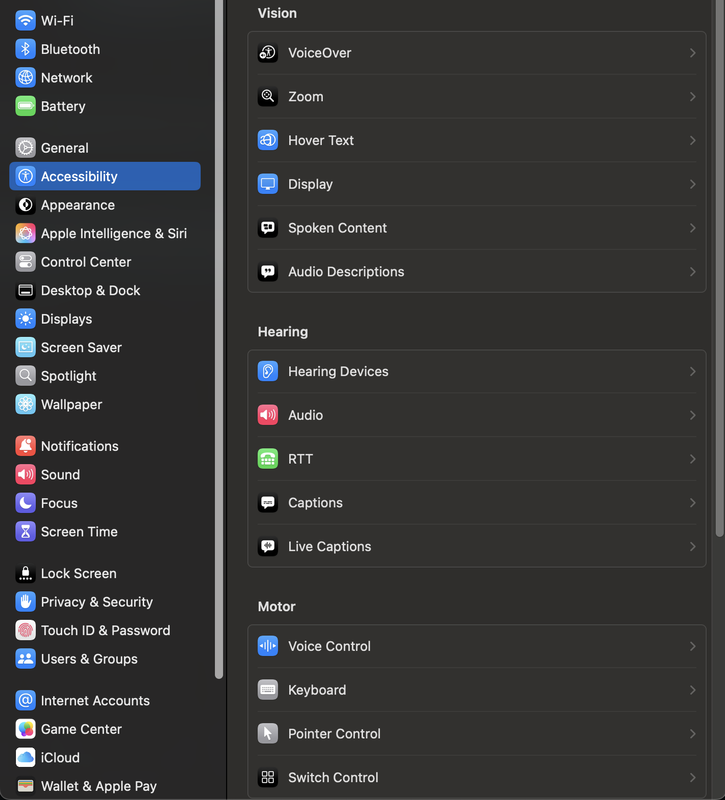This screenshot has width=725, height=800.
Task: Open the Audio row chevron in Hearing
Action: pyautogui.click(x=692, y=415)
